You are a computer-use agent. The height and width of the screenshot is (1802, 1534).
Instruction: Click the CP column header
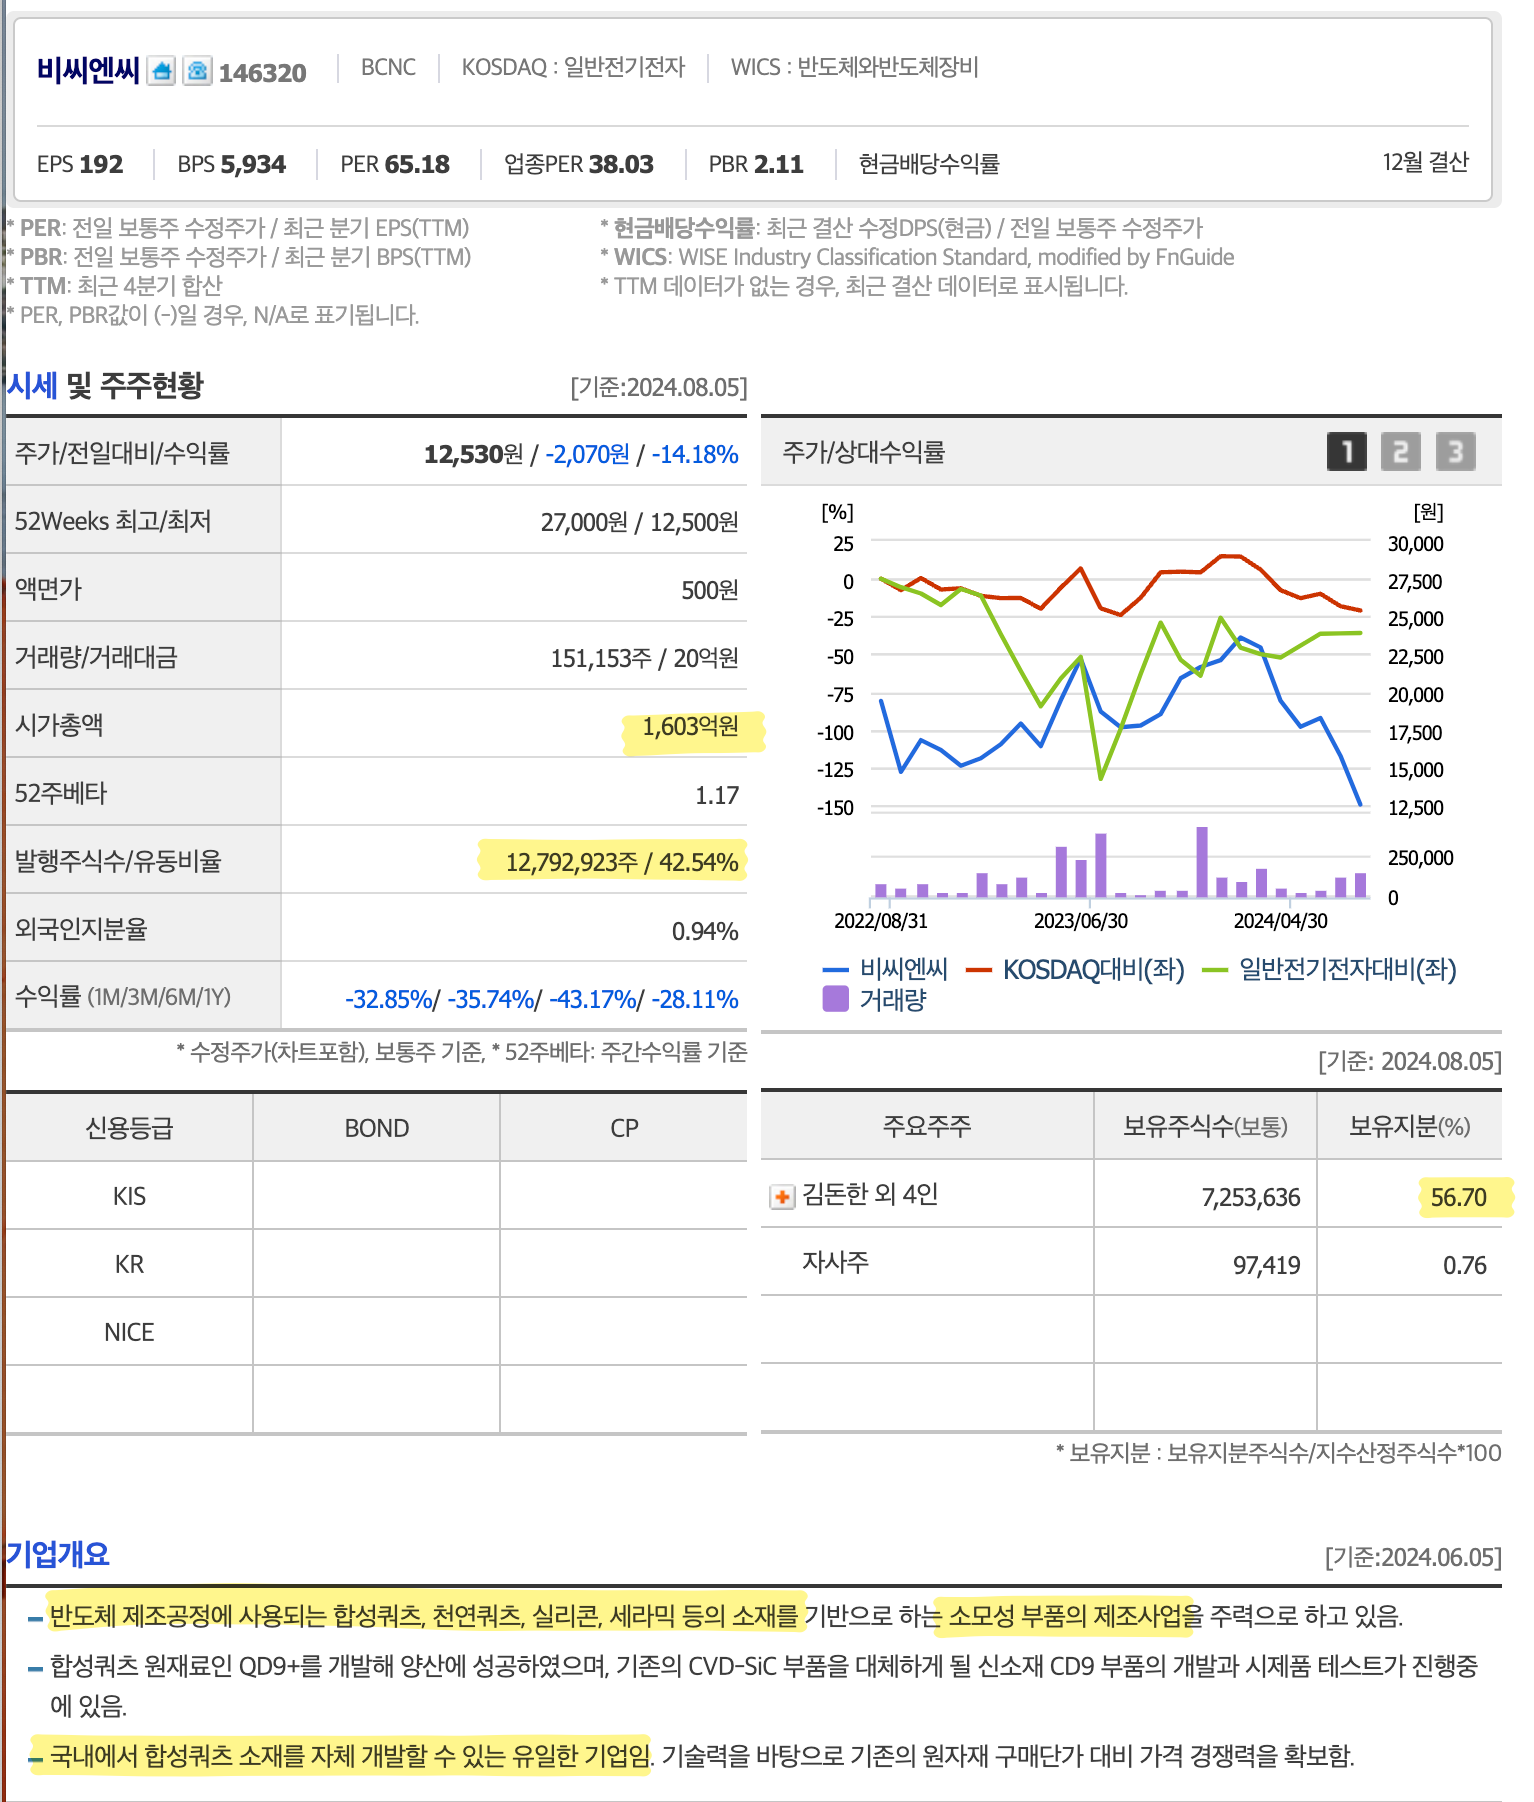[624, 1128]
